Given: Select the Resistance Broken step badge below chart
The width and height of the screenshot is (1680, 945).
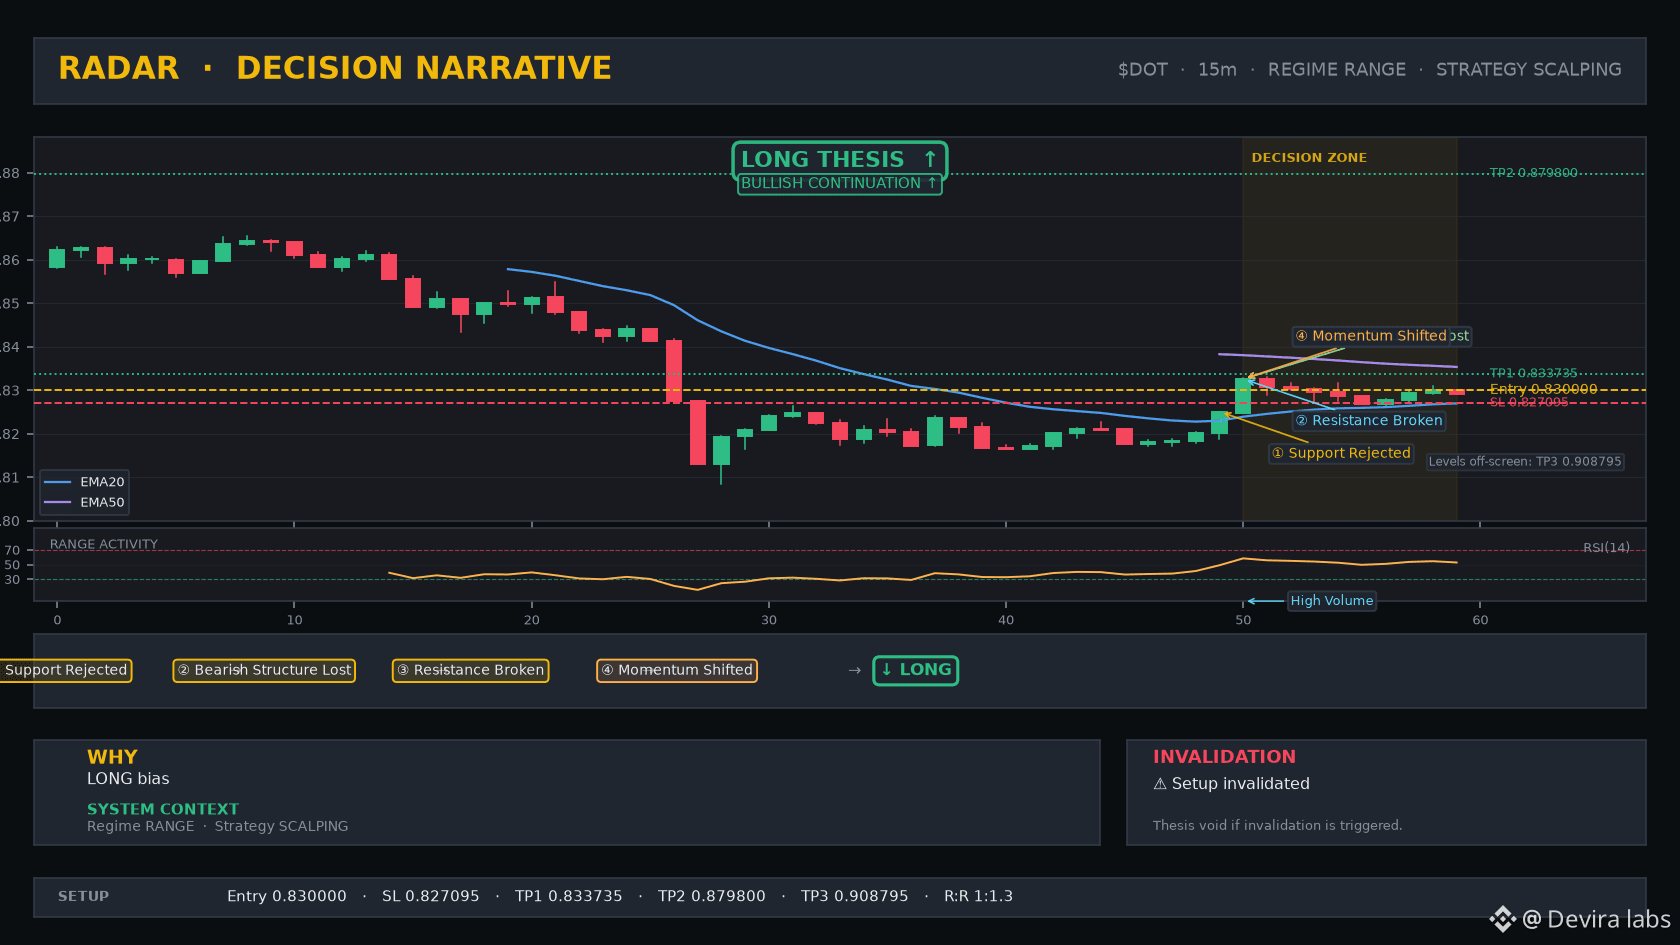Looking at the screenshot, I should (x=470, y=670).
